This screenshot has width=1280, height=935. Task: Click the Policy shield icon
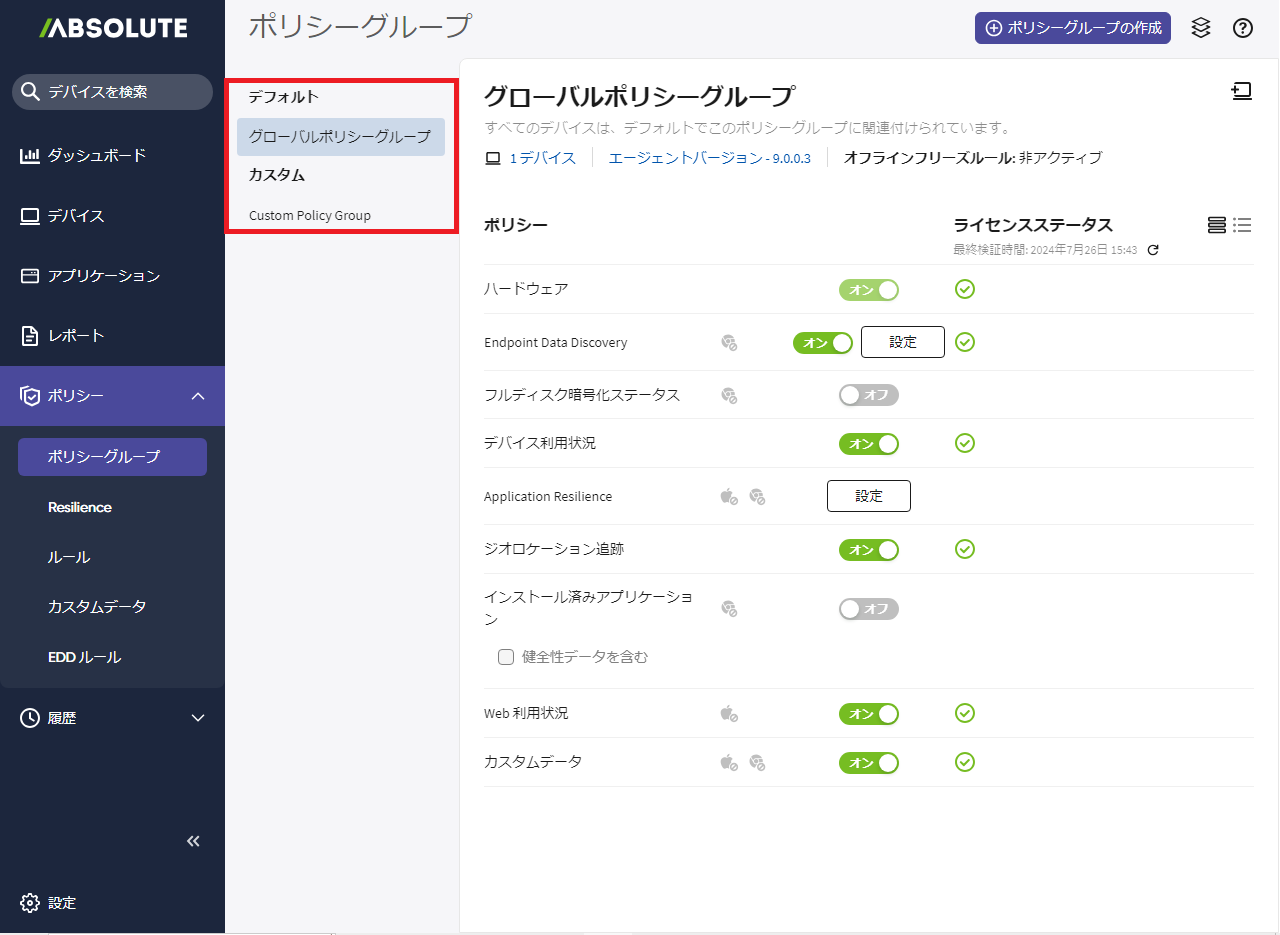[x=30, y=396]
